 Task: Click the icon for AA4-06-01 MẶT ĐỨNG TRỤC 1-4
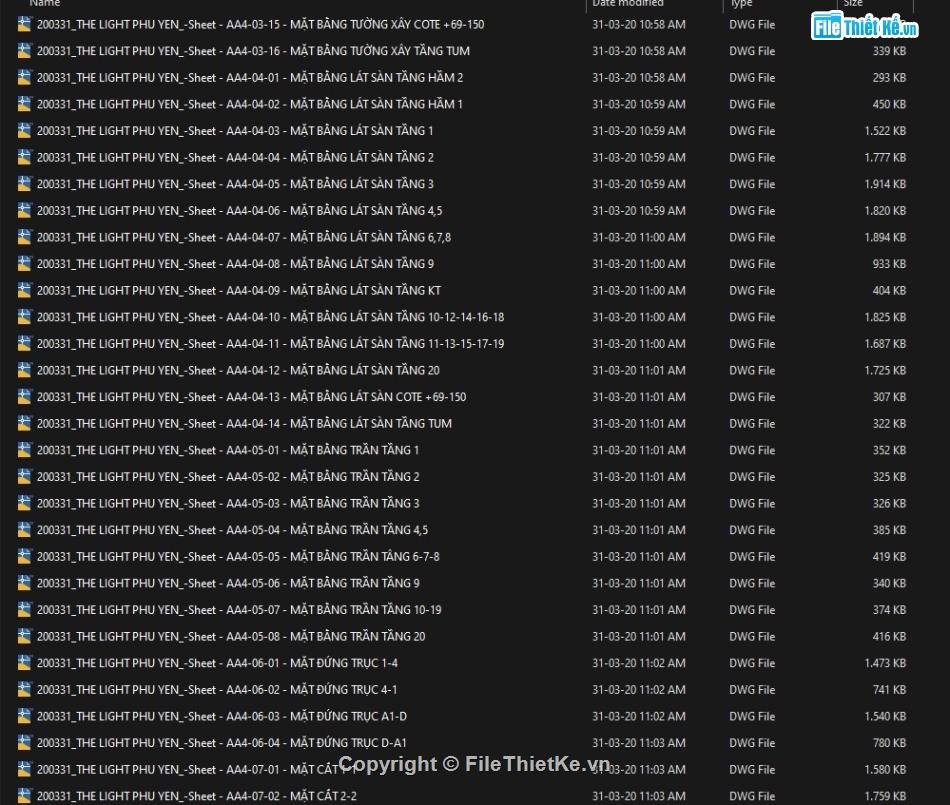click(x=24, y=663)
